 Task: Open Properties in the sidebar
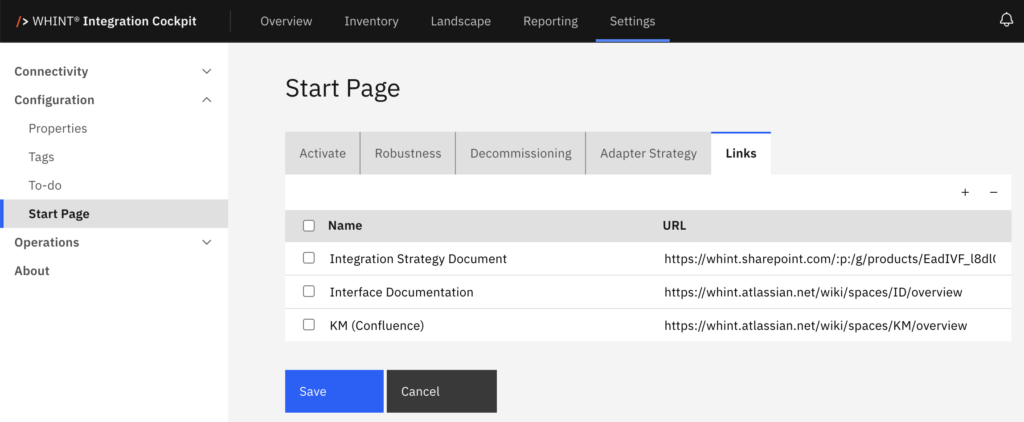click(x=58, y=128)
